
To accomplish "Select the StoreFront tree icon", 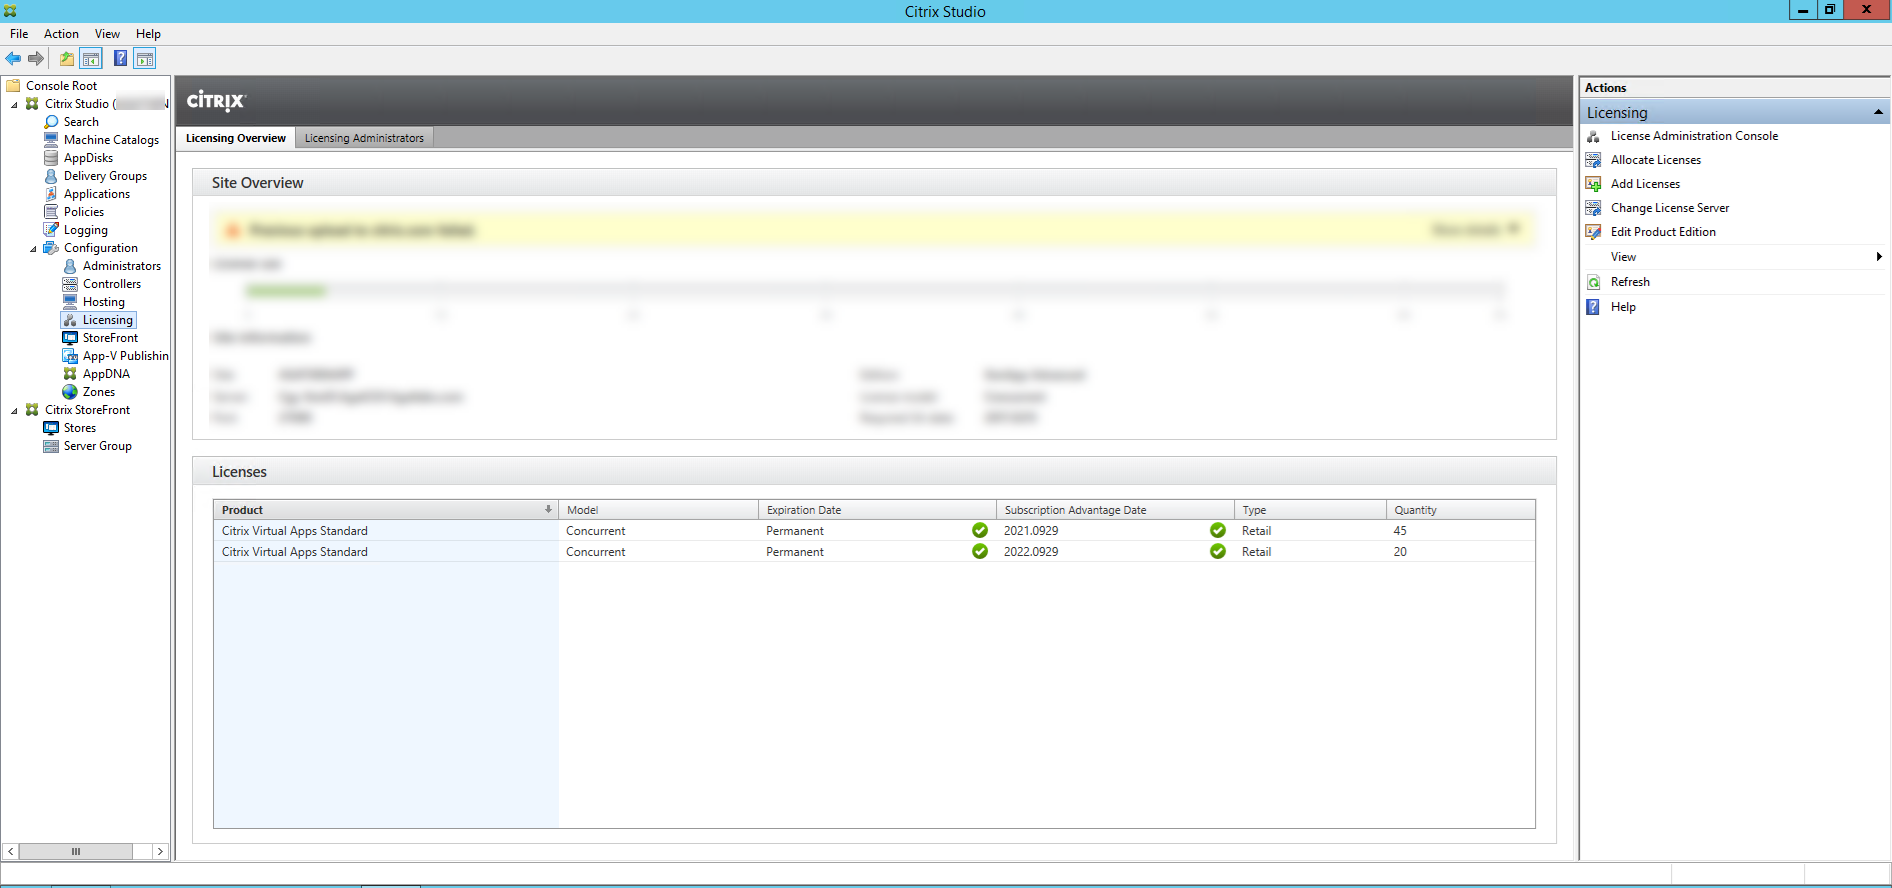I will click(x=70, y=338).
